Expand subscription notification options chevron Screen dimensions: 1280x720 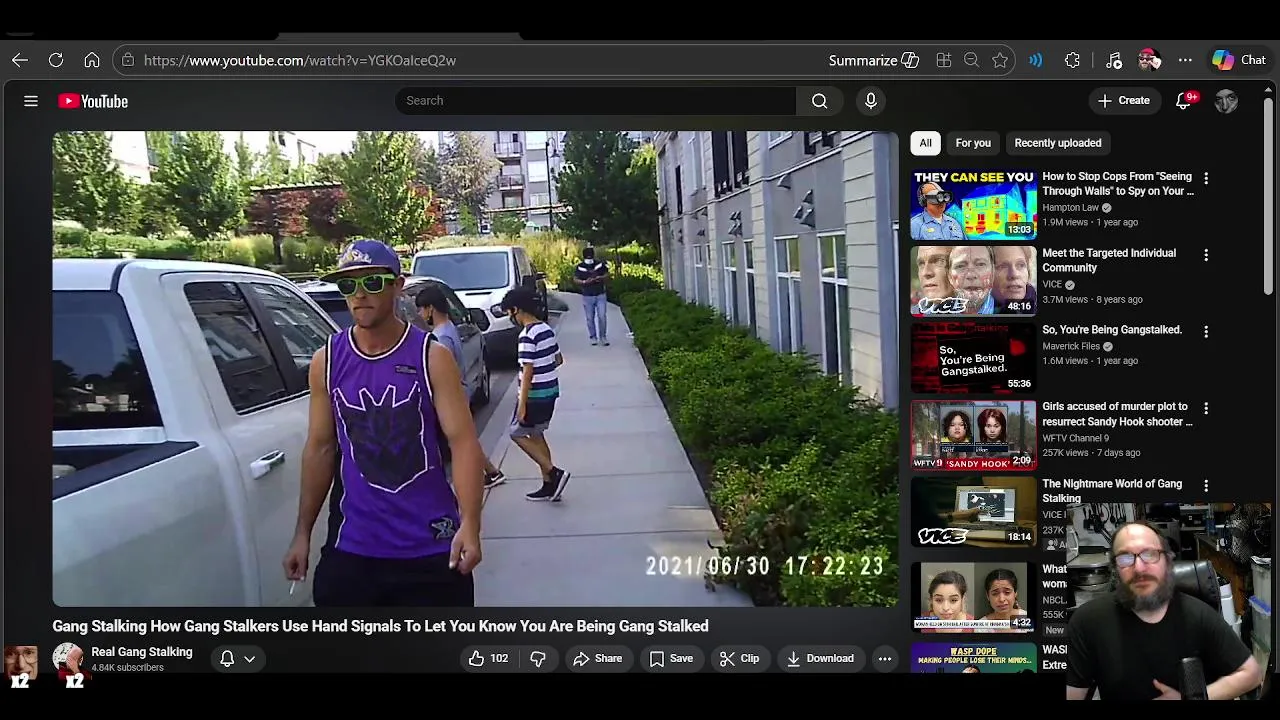click(250, 658)
